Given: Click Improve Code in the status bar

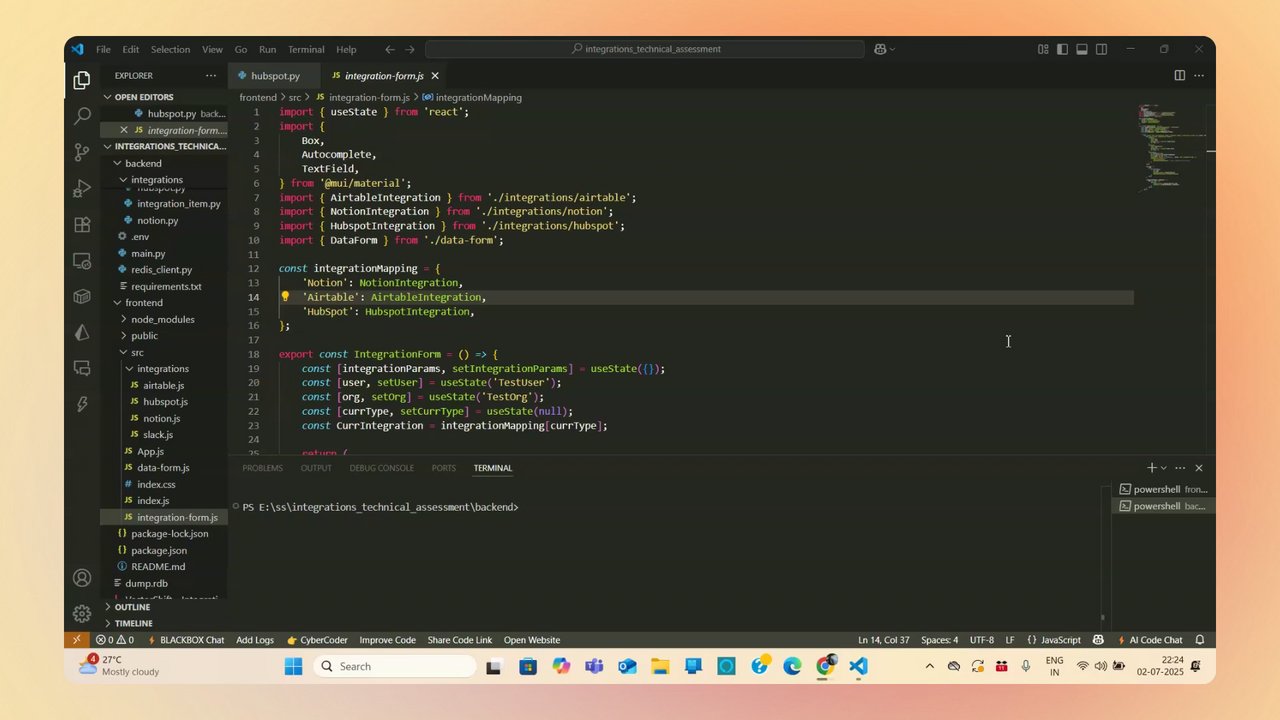Looking at the screenshot, I should tap(387, 640).
